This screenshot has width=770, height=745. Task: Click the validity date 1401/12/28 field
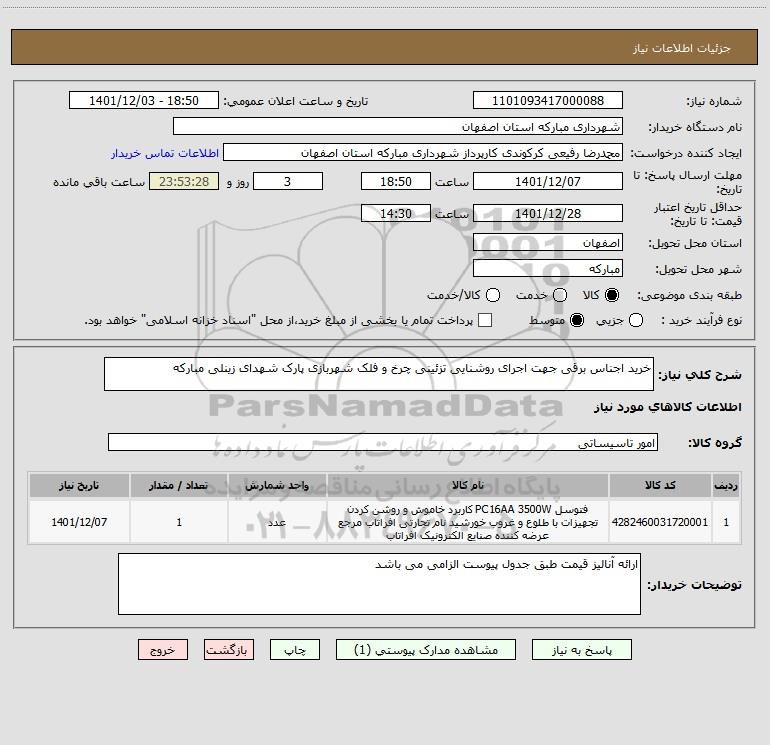548,213
